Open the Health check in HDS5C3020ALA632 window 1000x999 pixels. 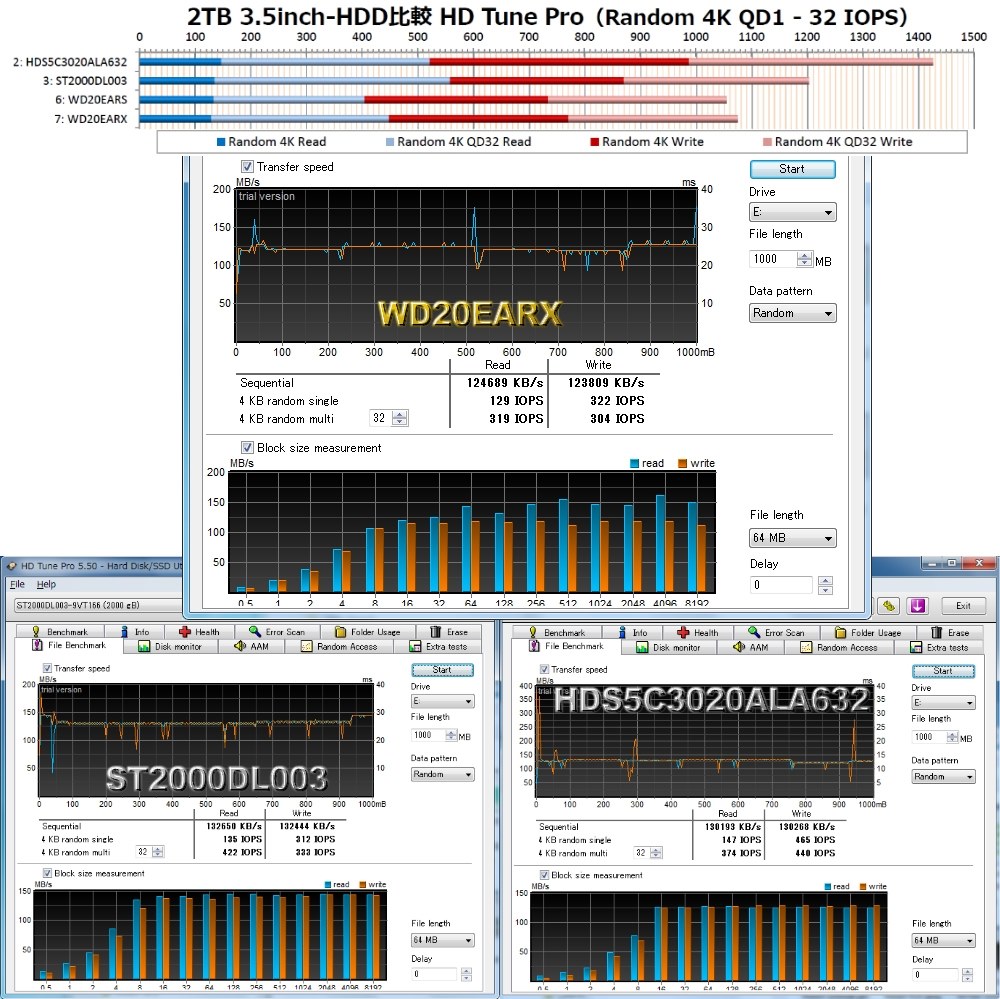[700, 631]
